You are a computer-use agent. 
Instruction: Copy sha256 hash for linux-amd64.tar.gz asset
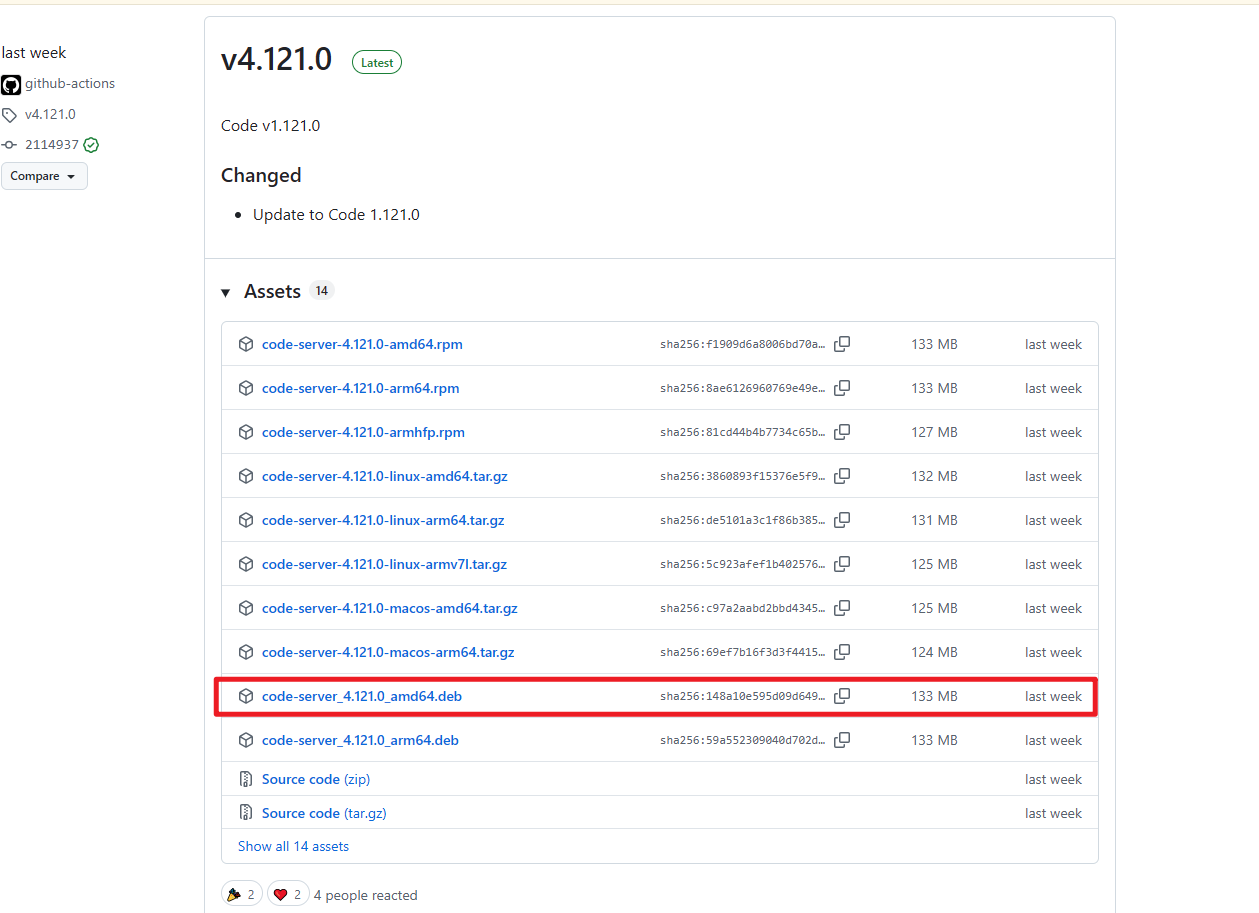coord(842,476)
